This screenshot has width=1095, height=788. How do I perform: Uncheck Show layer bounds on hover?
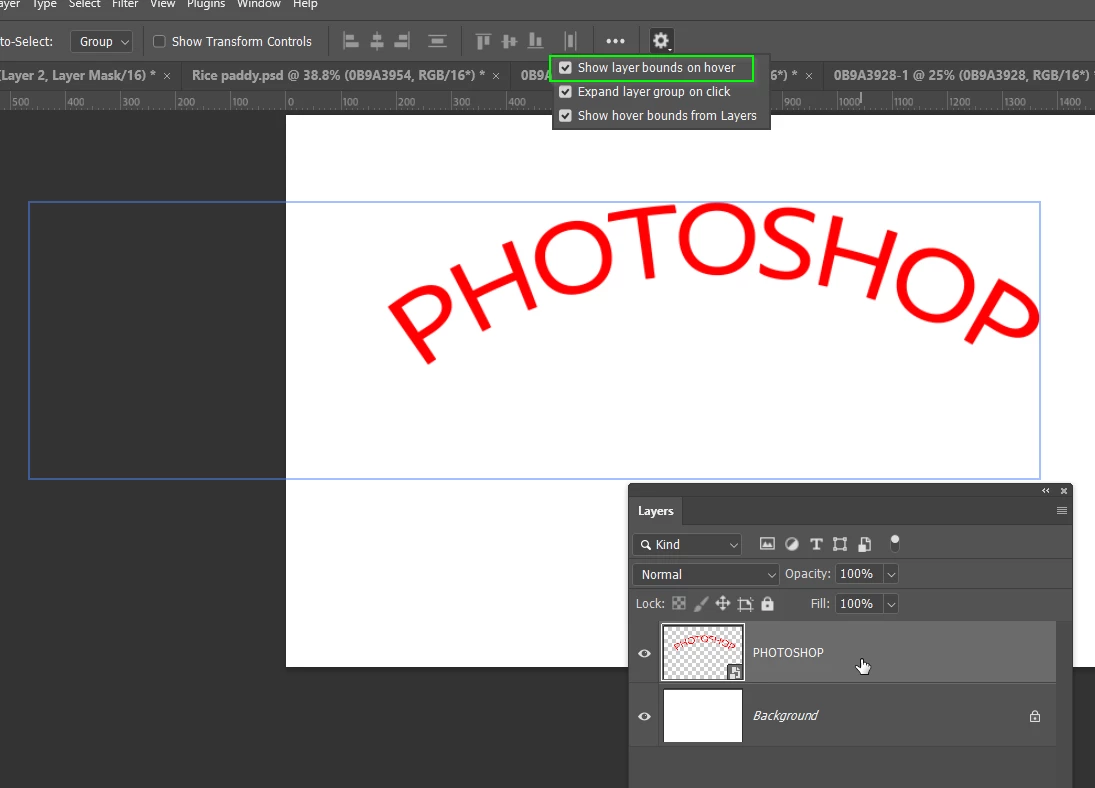coord(565,68)
